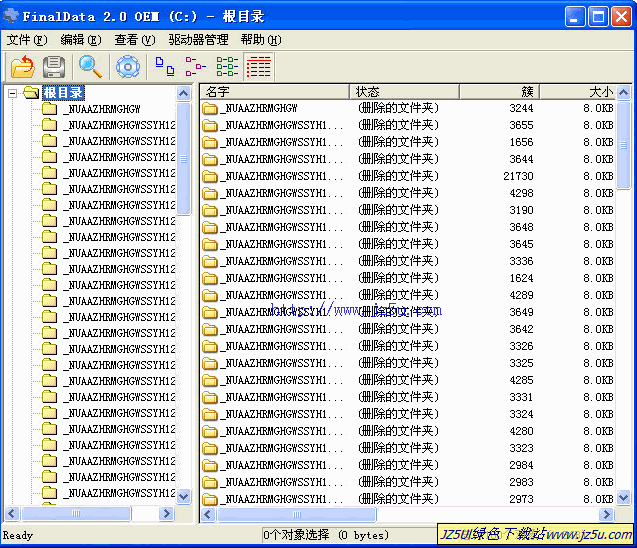Click folder icon of row with cluster 1656

coord(210,142)
